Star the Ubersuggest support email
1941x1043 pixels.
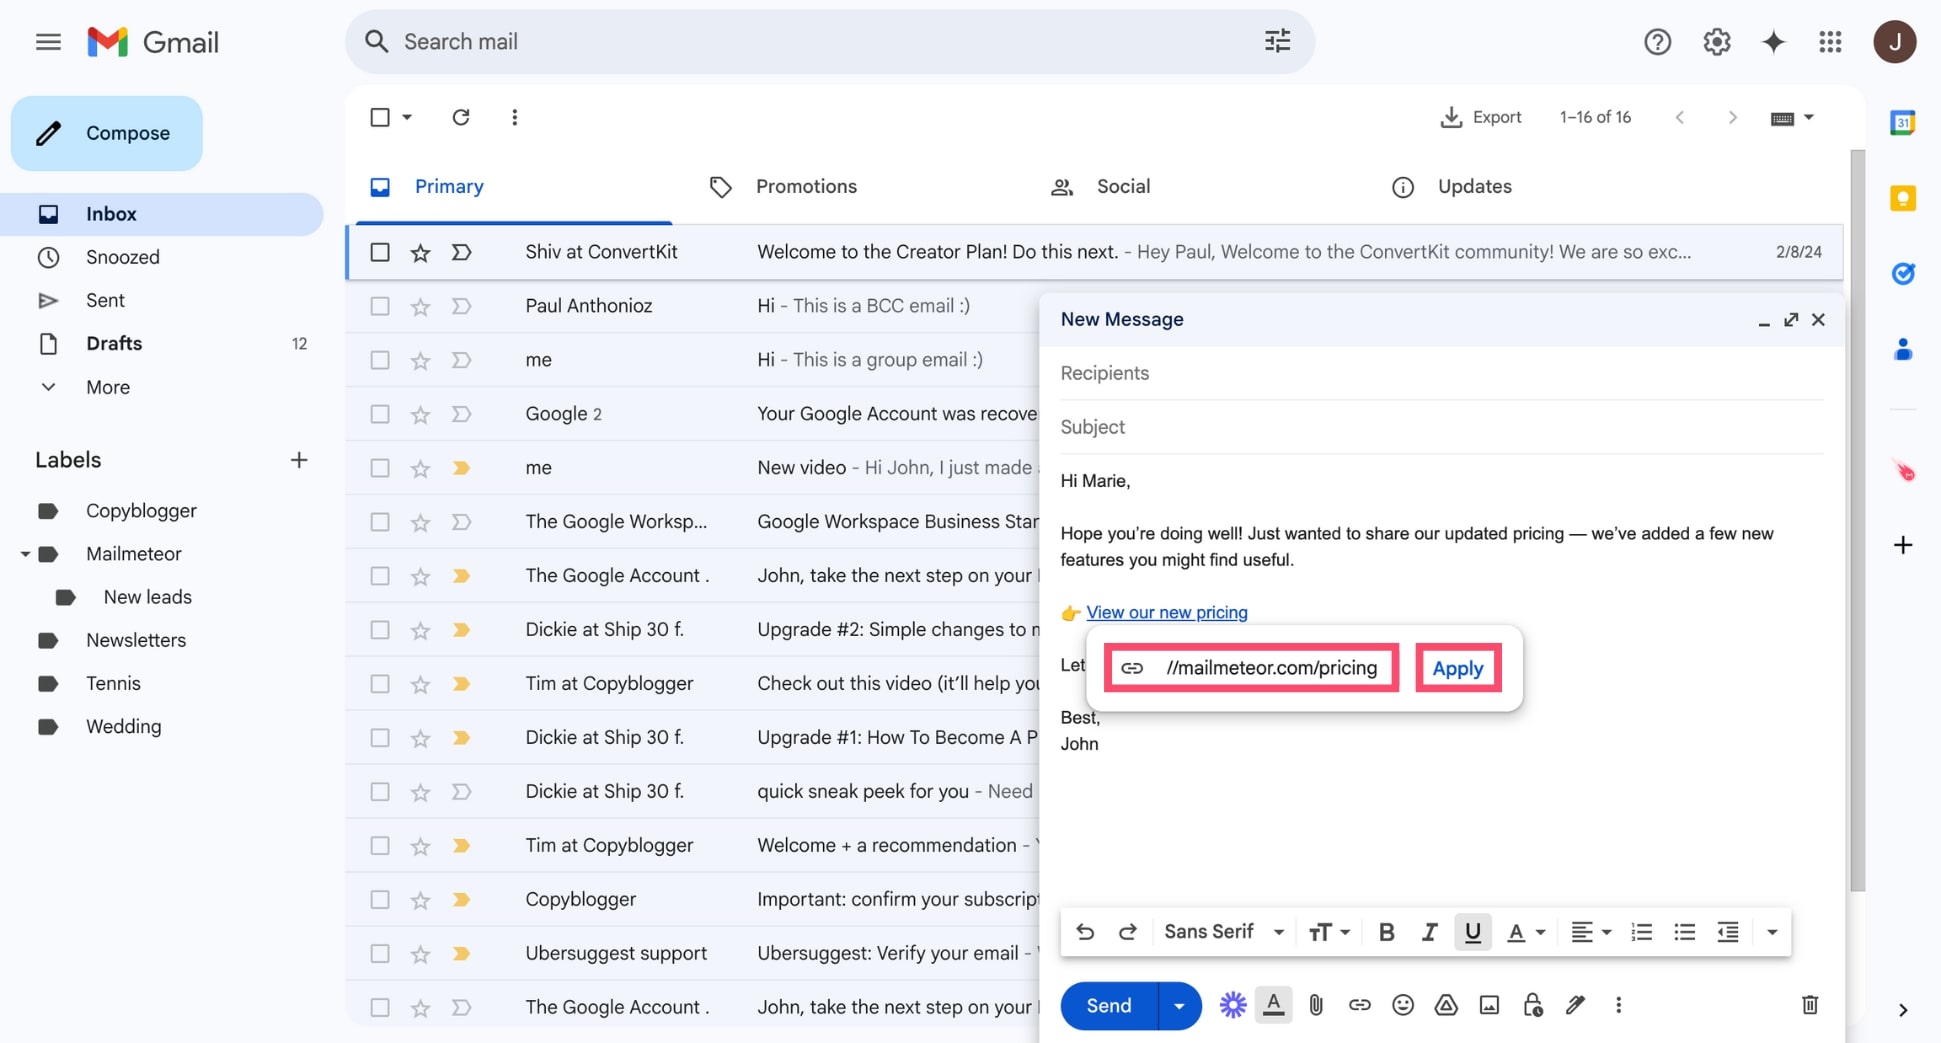420,953
